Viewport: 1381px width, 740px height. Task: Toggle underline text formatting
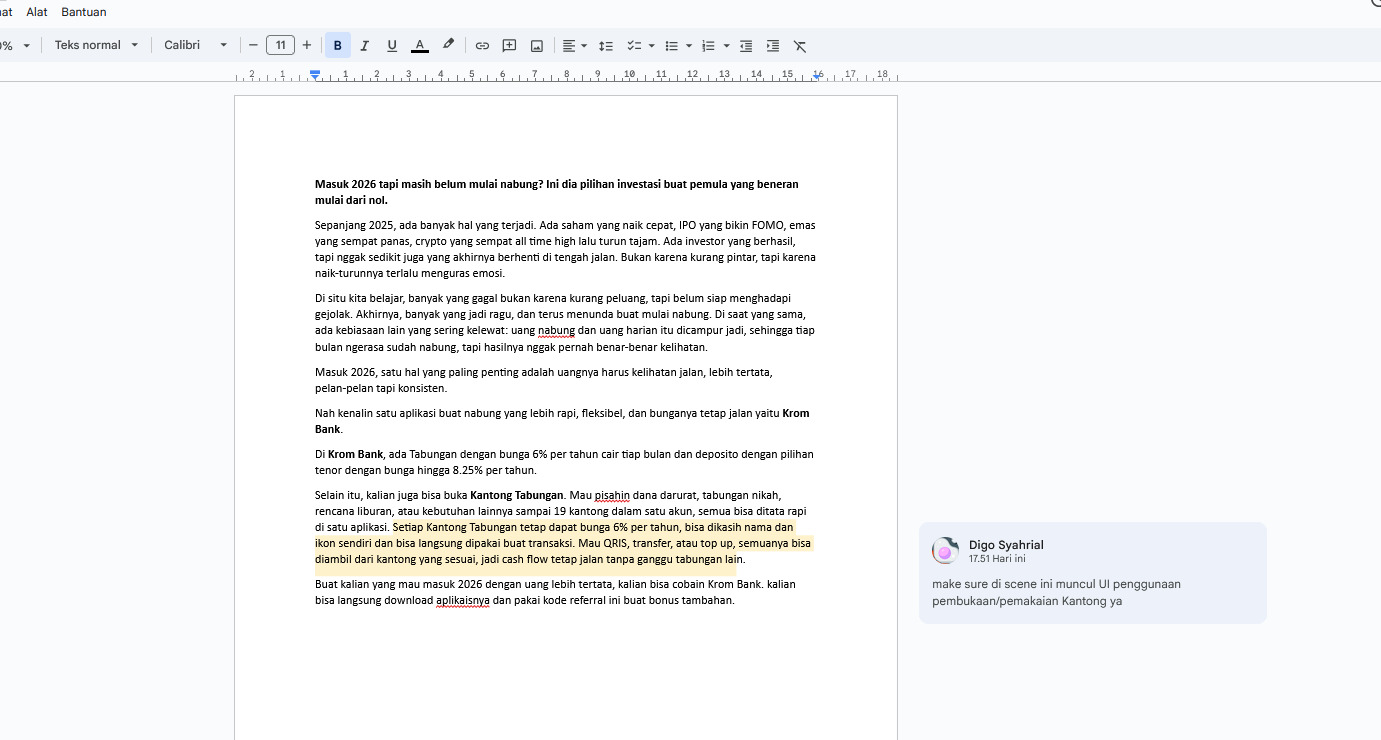[x=392, y=45]
